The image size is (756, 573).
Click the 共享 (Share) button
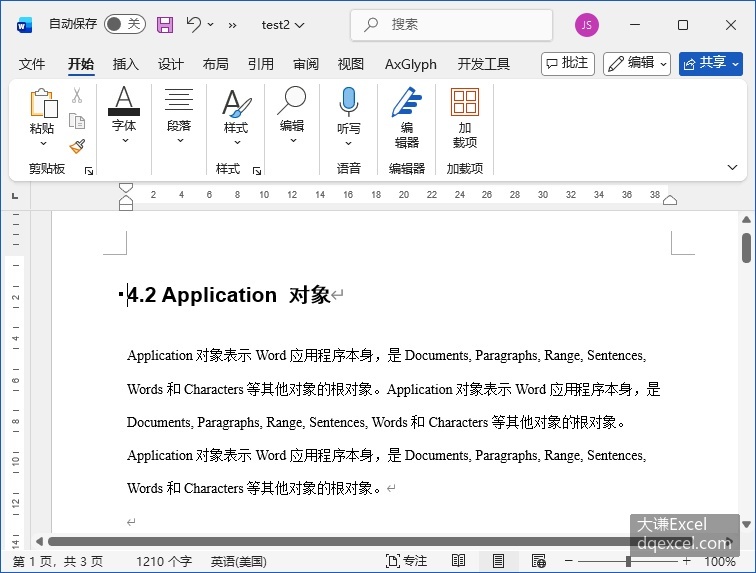click(x=711, y=64)
